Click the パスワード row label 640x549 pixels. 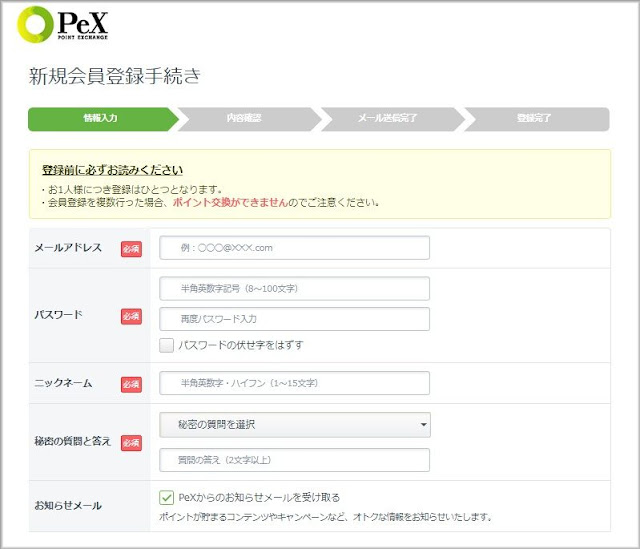(x=59, y=315)
